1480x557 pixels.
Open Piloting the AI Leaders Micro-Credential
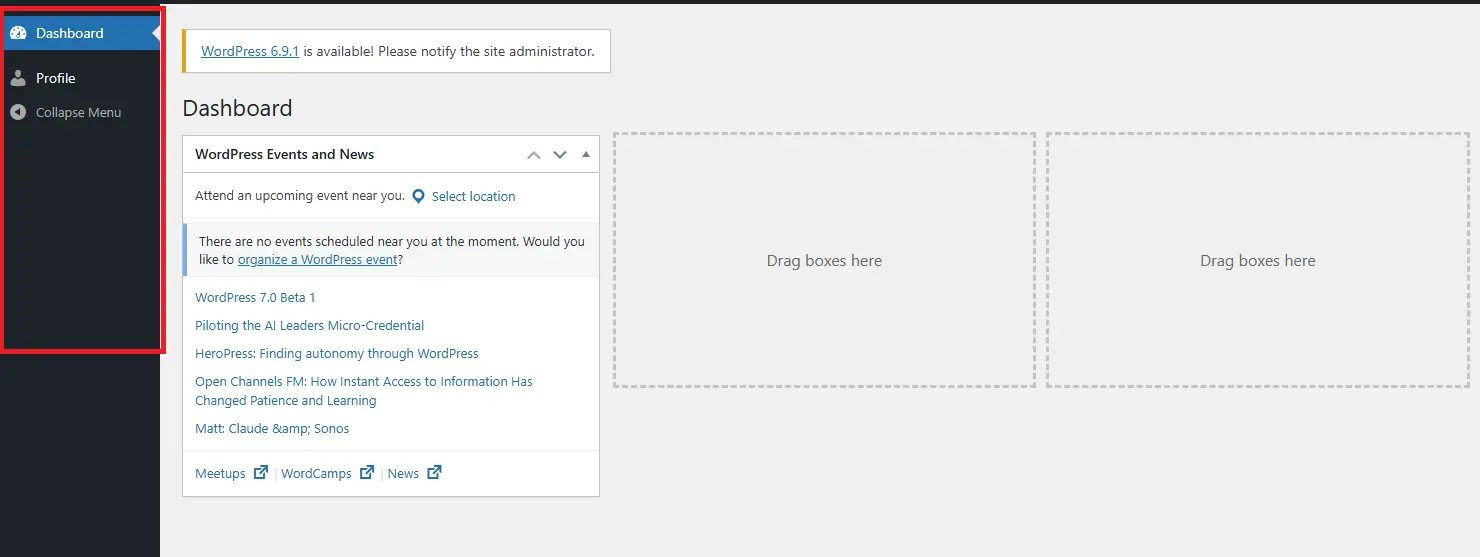tap(309, 326)
